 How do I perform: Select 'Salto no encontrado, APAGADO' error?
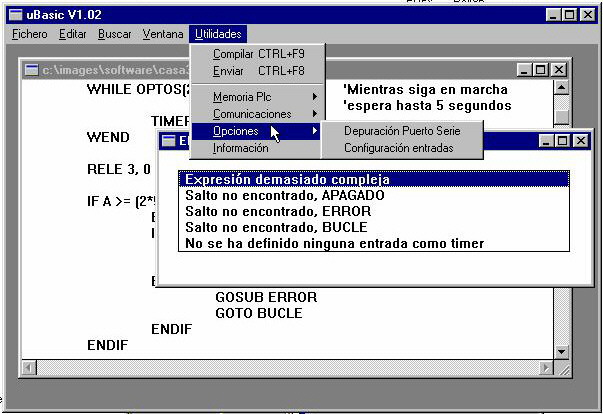pos(285,196)
